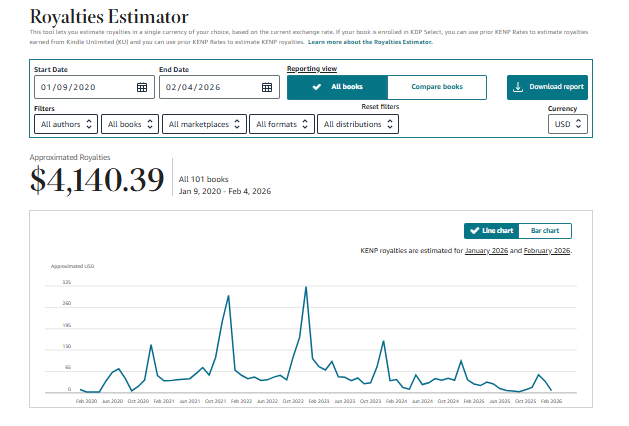
Task: Expand the All distributions dropdown
Action: coord(358,124)
